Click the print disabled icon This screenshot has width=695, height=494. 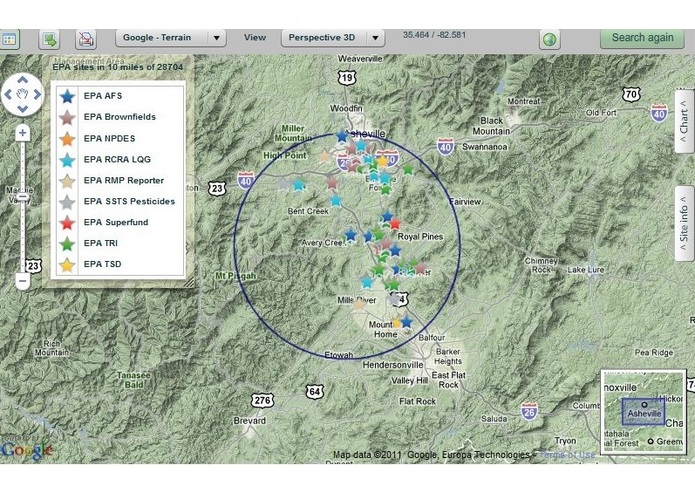point(86,39)
